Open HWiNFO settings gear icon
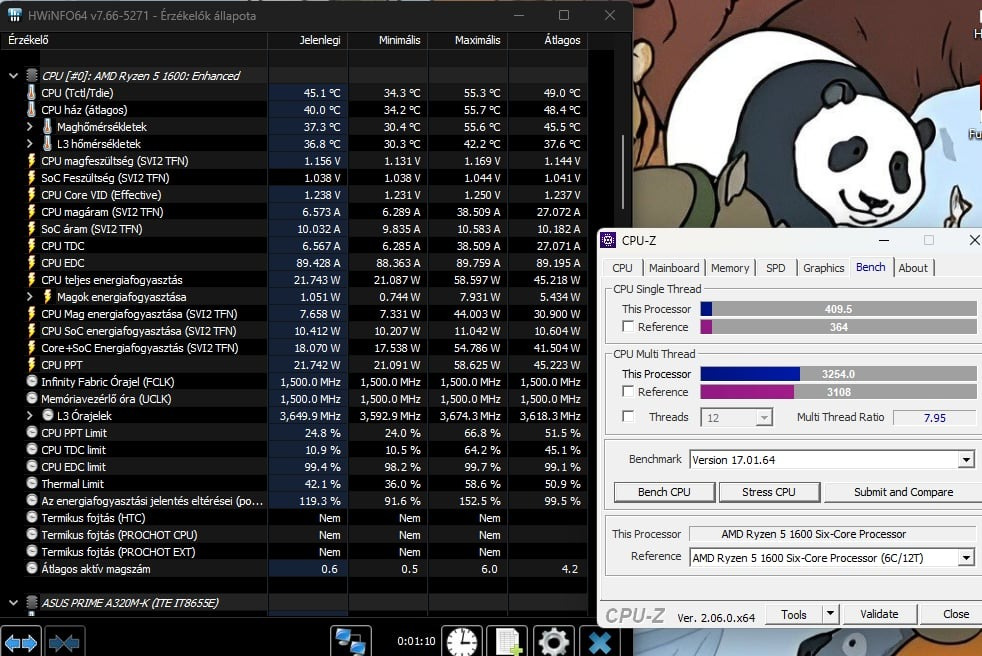 [554, 642]
